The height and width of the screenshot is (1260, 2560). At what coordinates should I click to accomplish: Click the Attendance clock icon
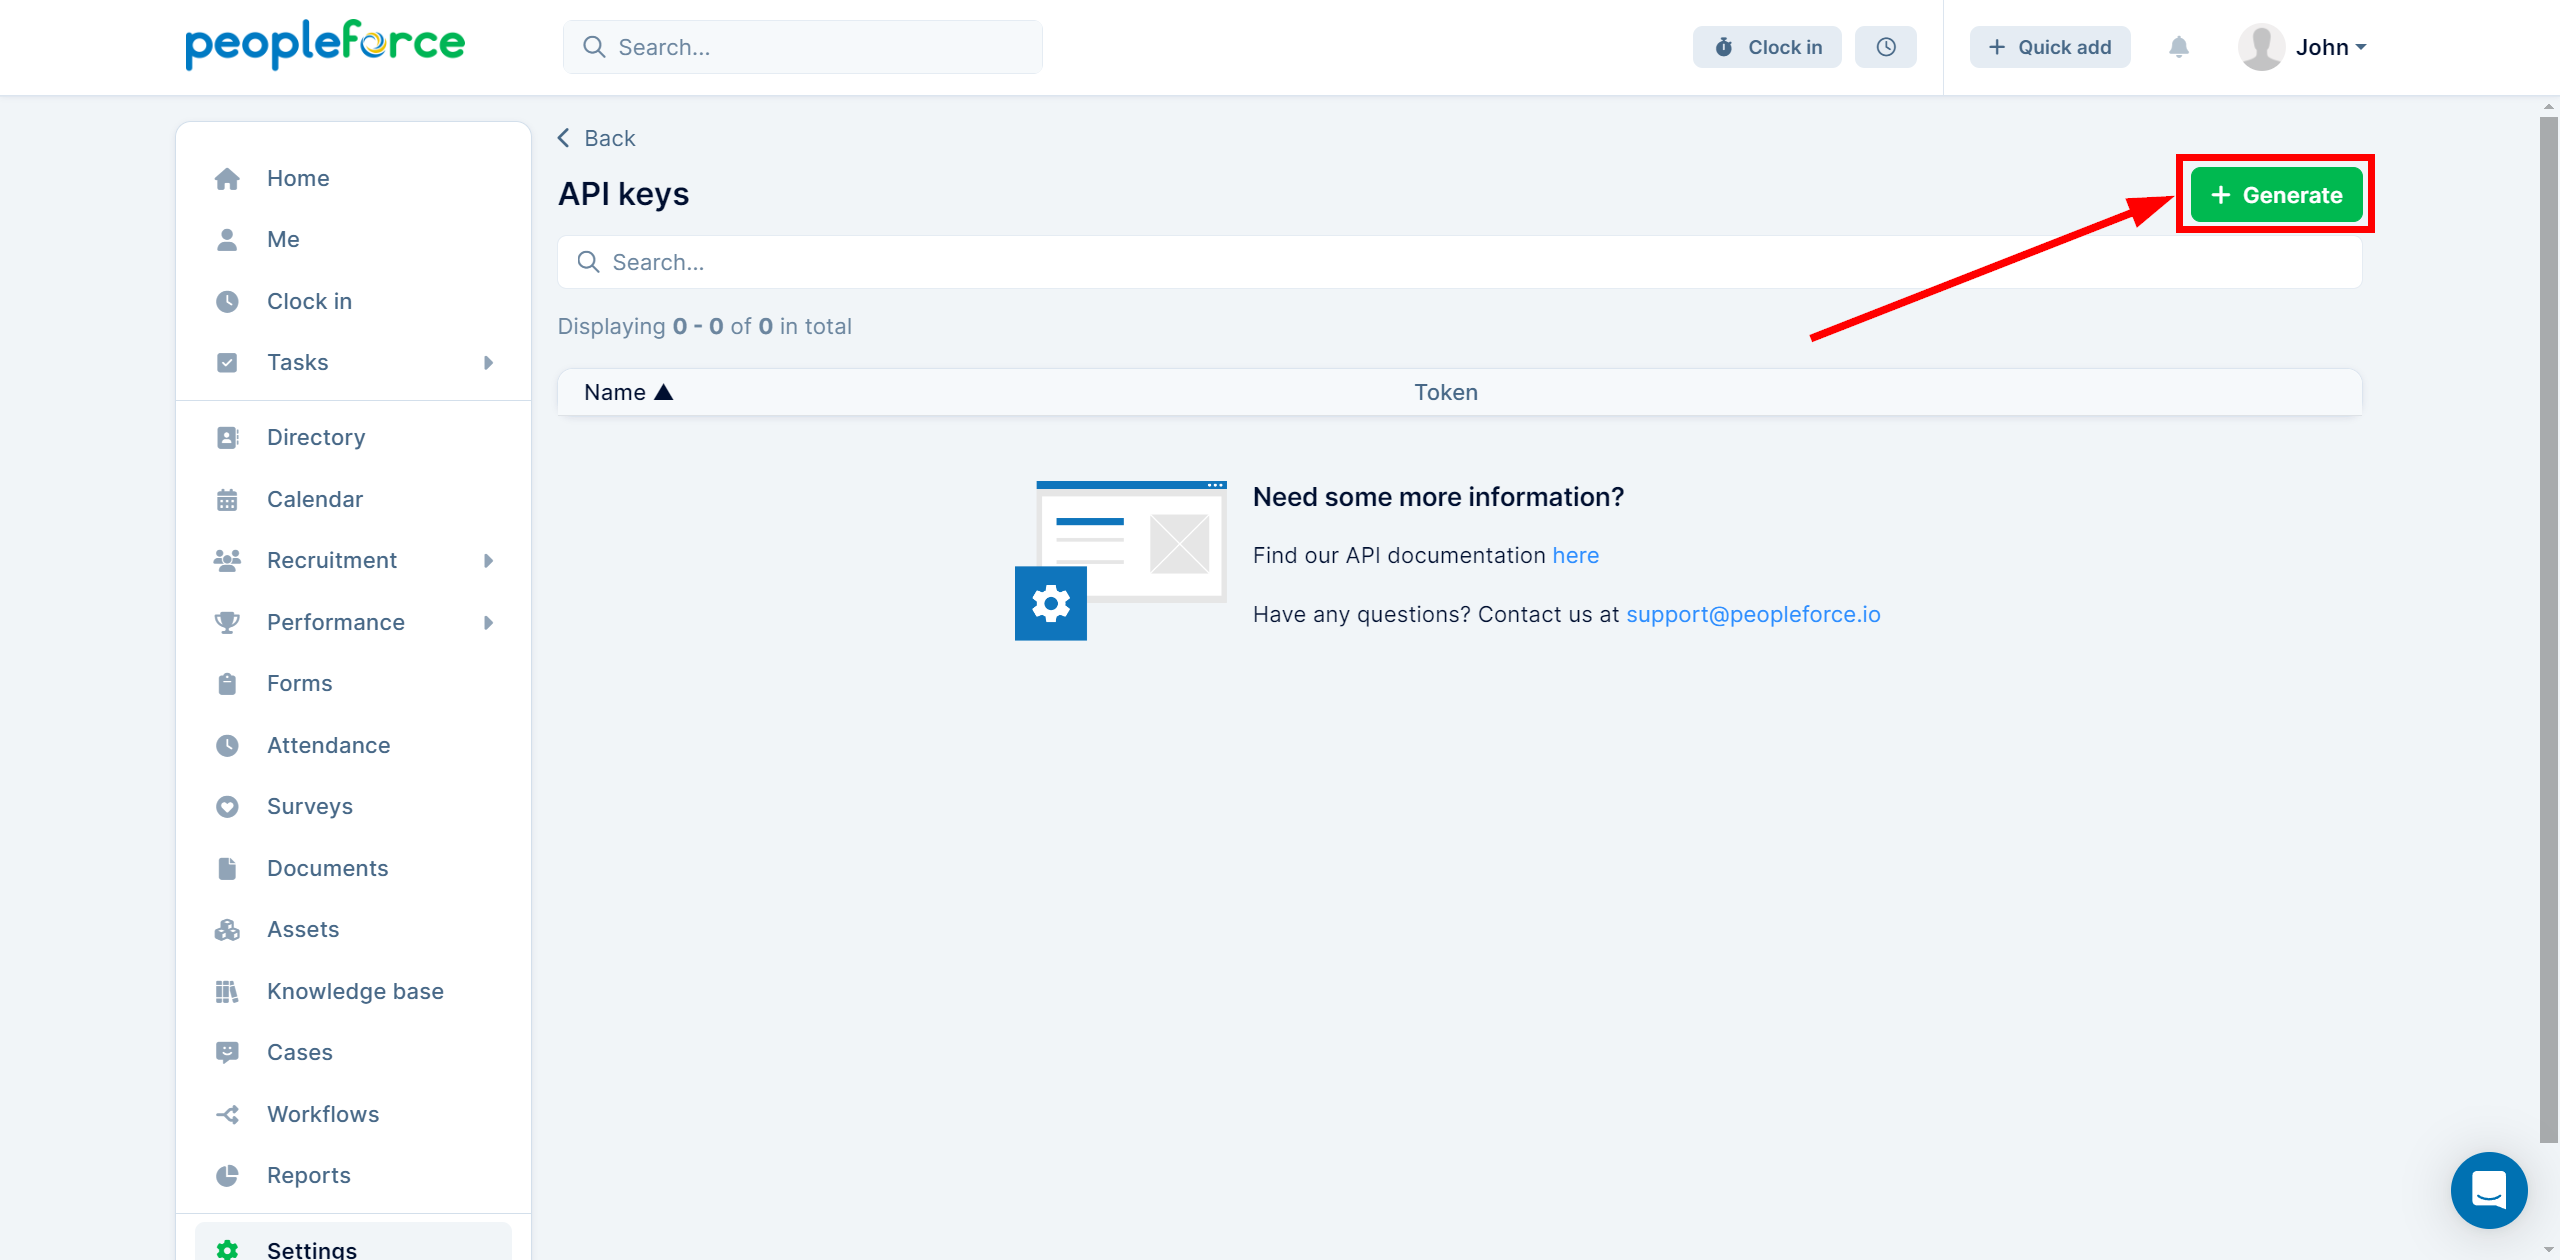click(227, 746)
